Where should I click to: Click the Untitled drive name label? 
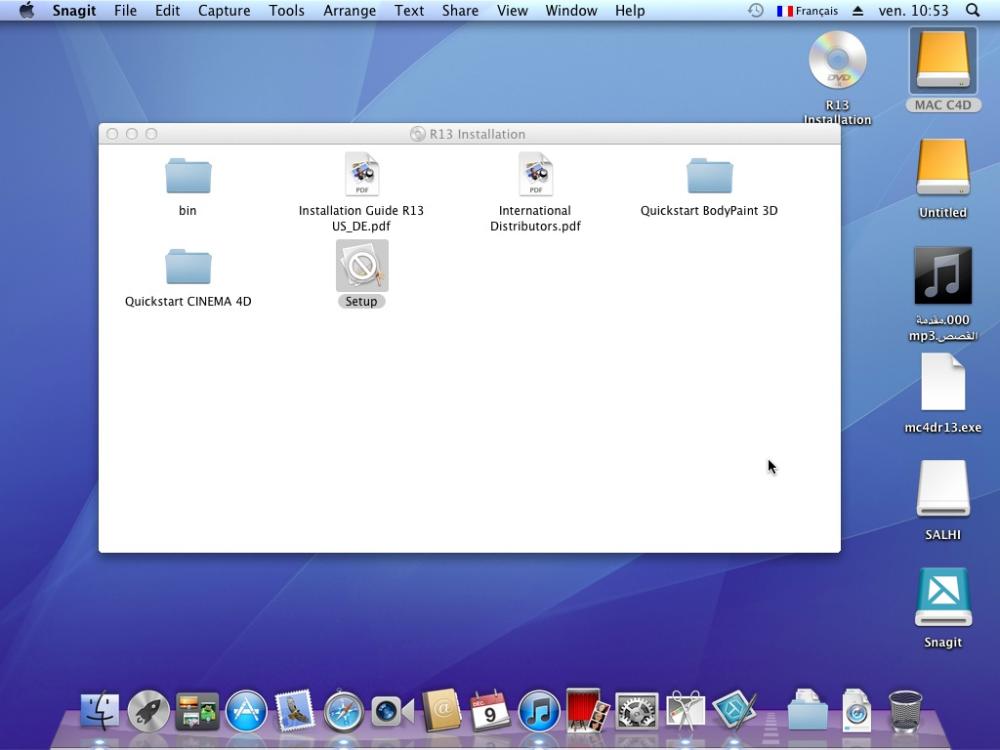(943, 212)
